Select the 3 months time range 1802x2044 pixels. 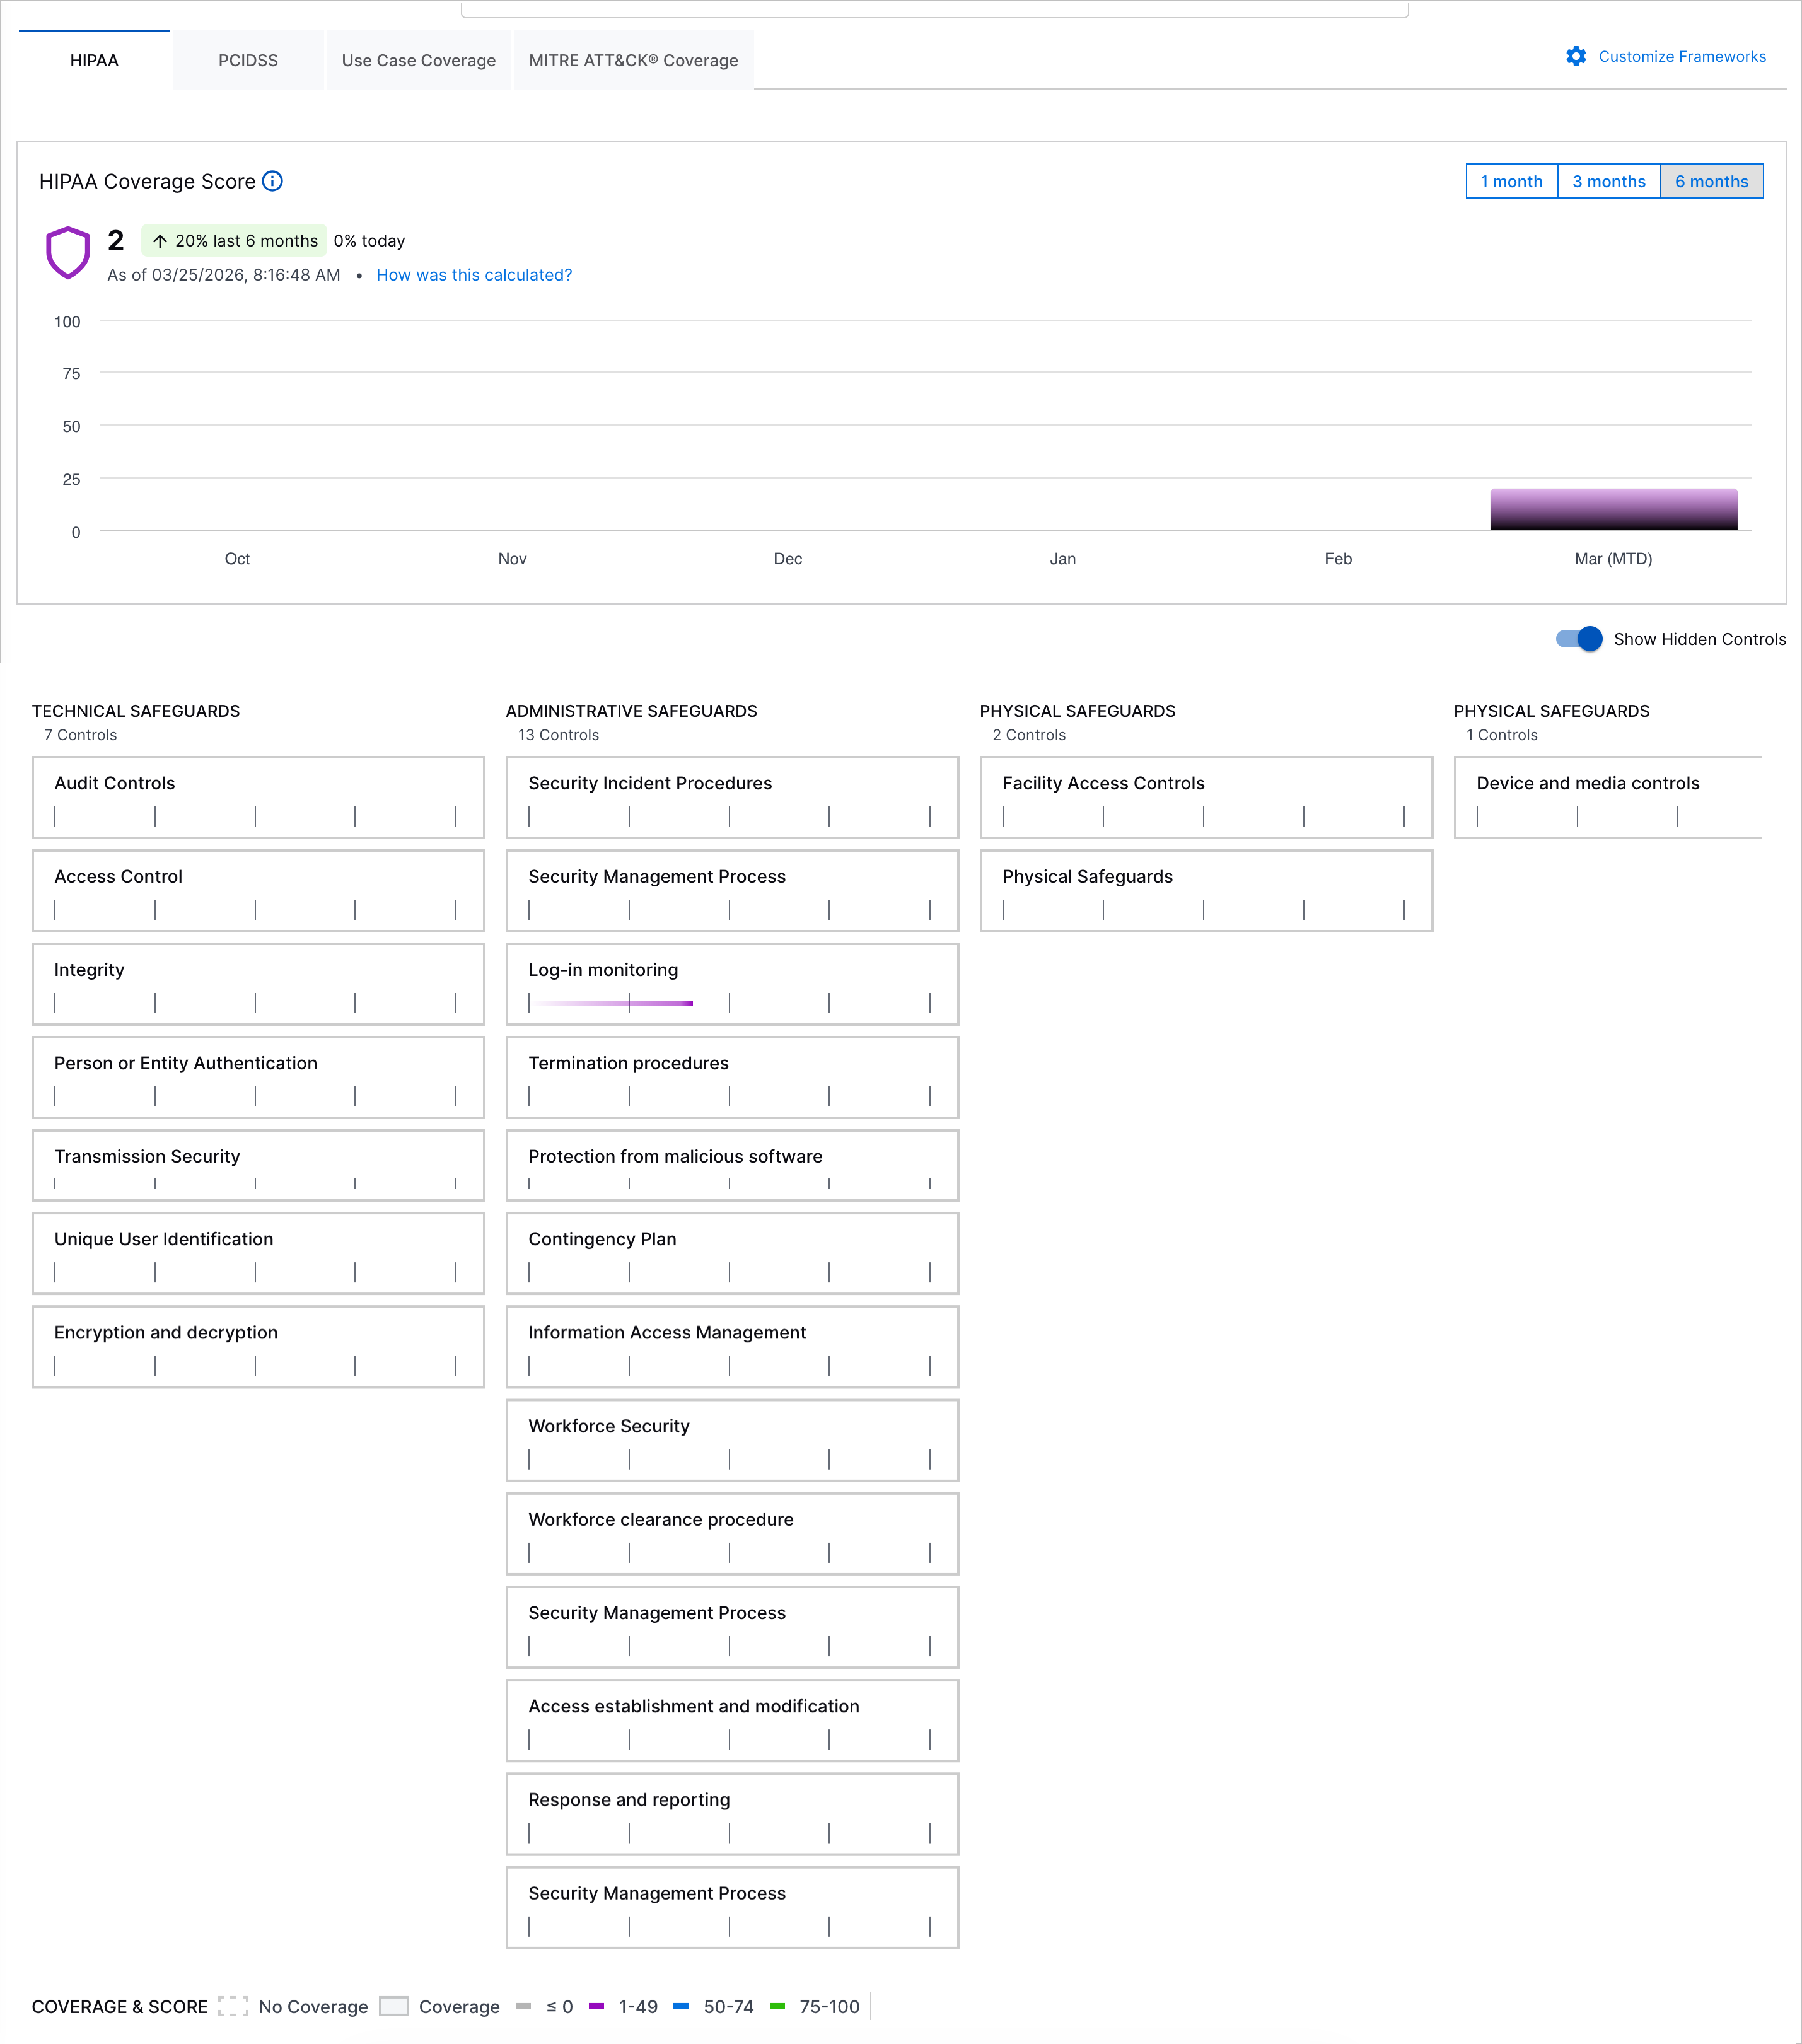pos(1608,181)
